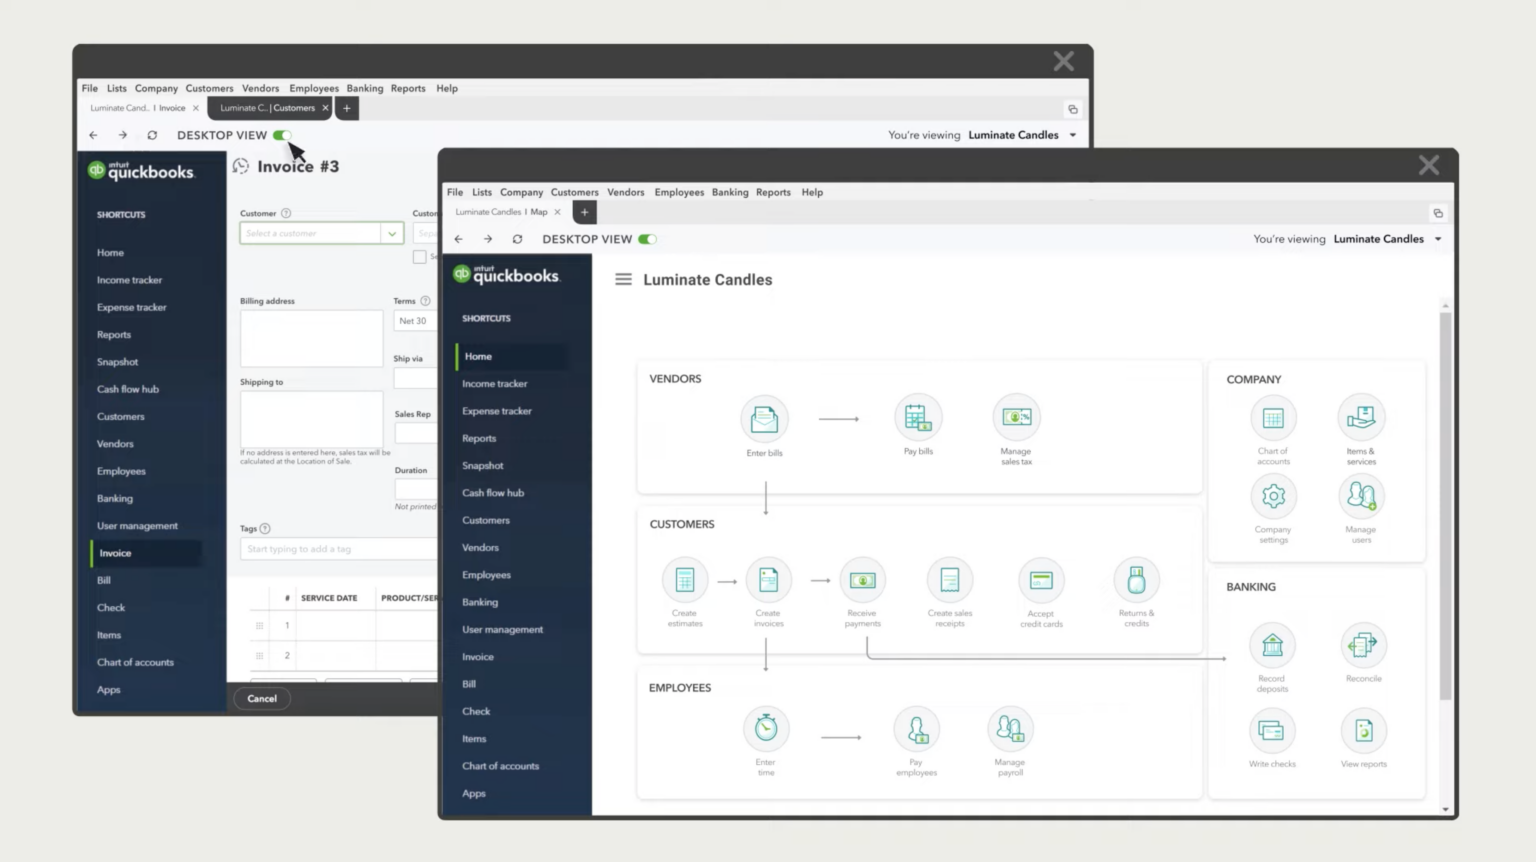Screen dimensions: 1536x862
Task: Open the Reports menu in front window
Action: pos(773,192)
